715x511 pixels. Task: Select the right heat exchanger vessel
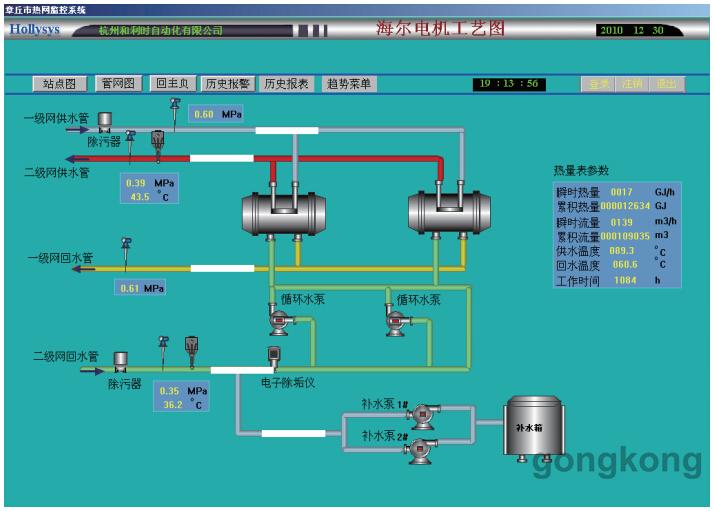tap(450, 210)
